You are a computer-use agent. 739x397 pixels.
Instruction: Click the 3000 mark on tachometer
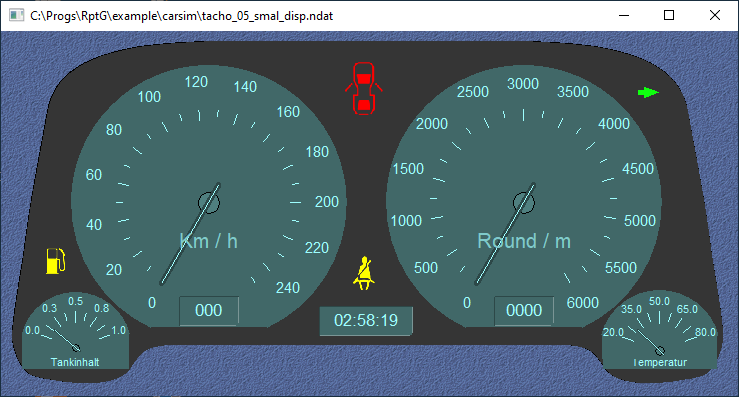tap(523, 84)
